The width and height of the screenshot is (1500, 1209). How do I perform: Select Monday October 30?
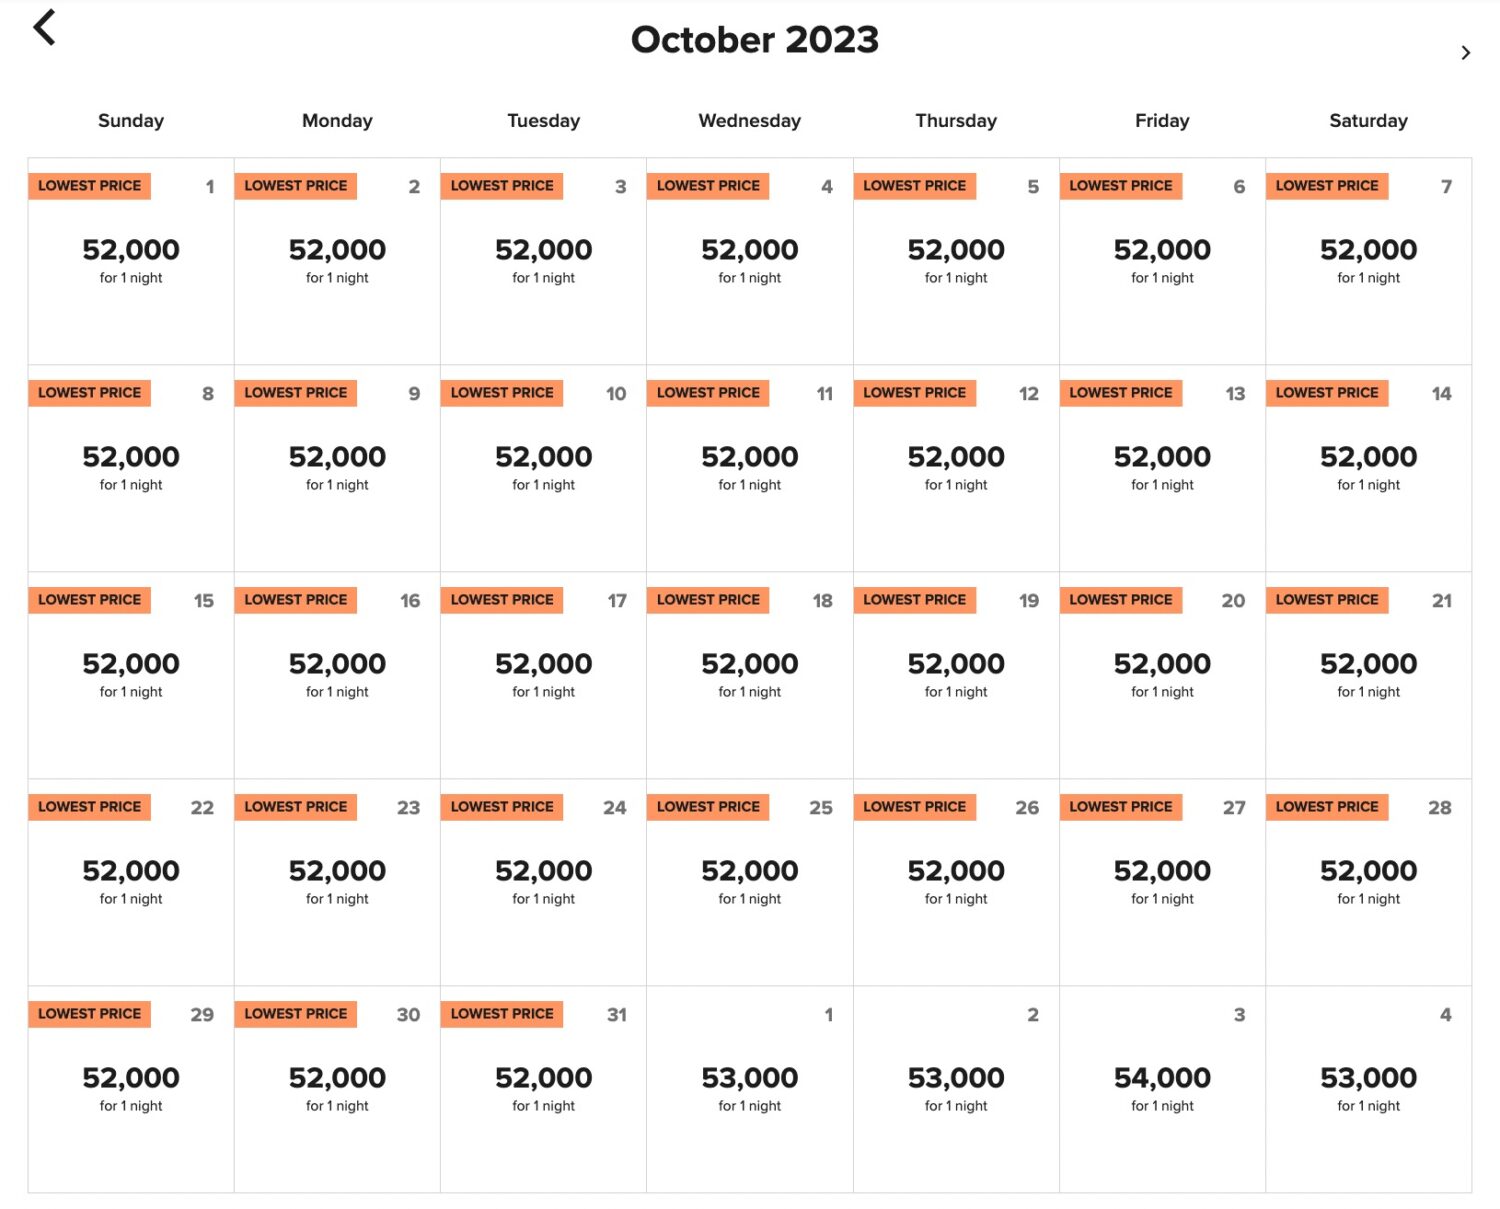pyautogui.click(x=337, y=1088)
